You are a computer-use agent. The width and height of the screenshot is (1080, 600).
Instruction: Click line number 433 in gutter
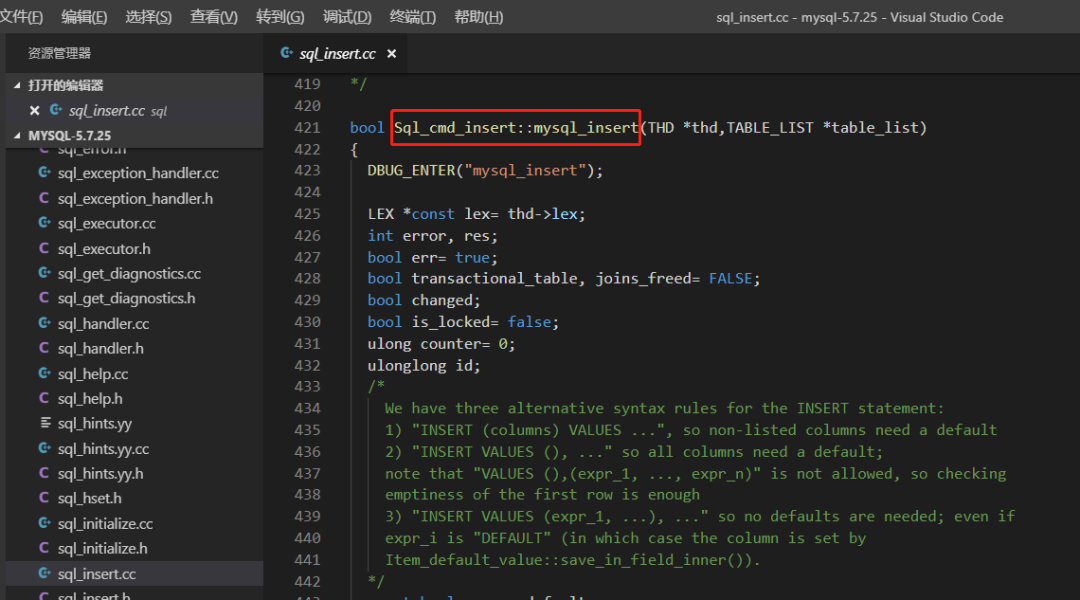tap(307, 386)
